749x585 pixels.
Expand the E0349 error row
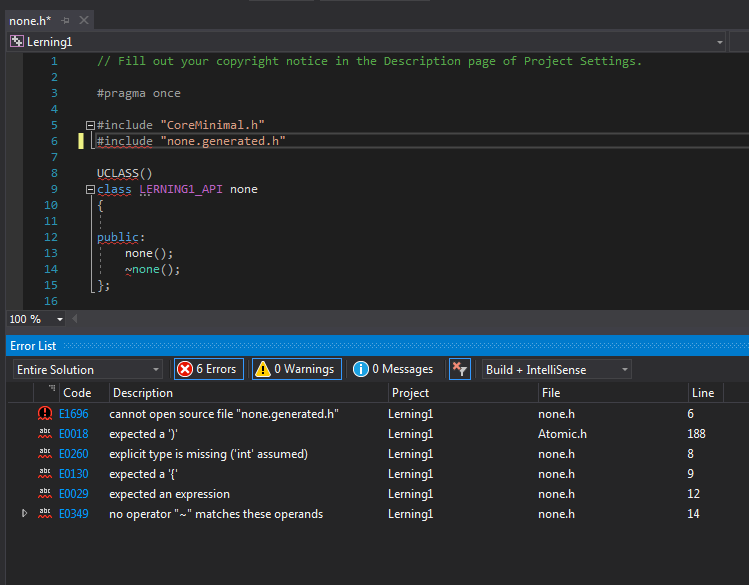[25, 514]
